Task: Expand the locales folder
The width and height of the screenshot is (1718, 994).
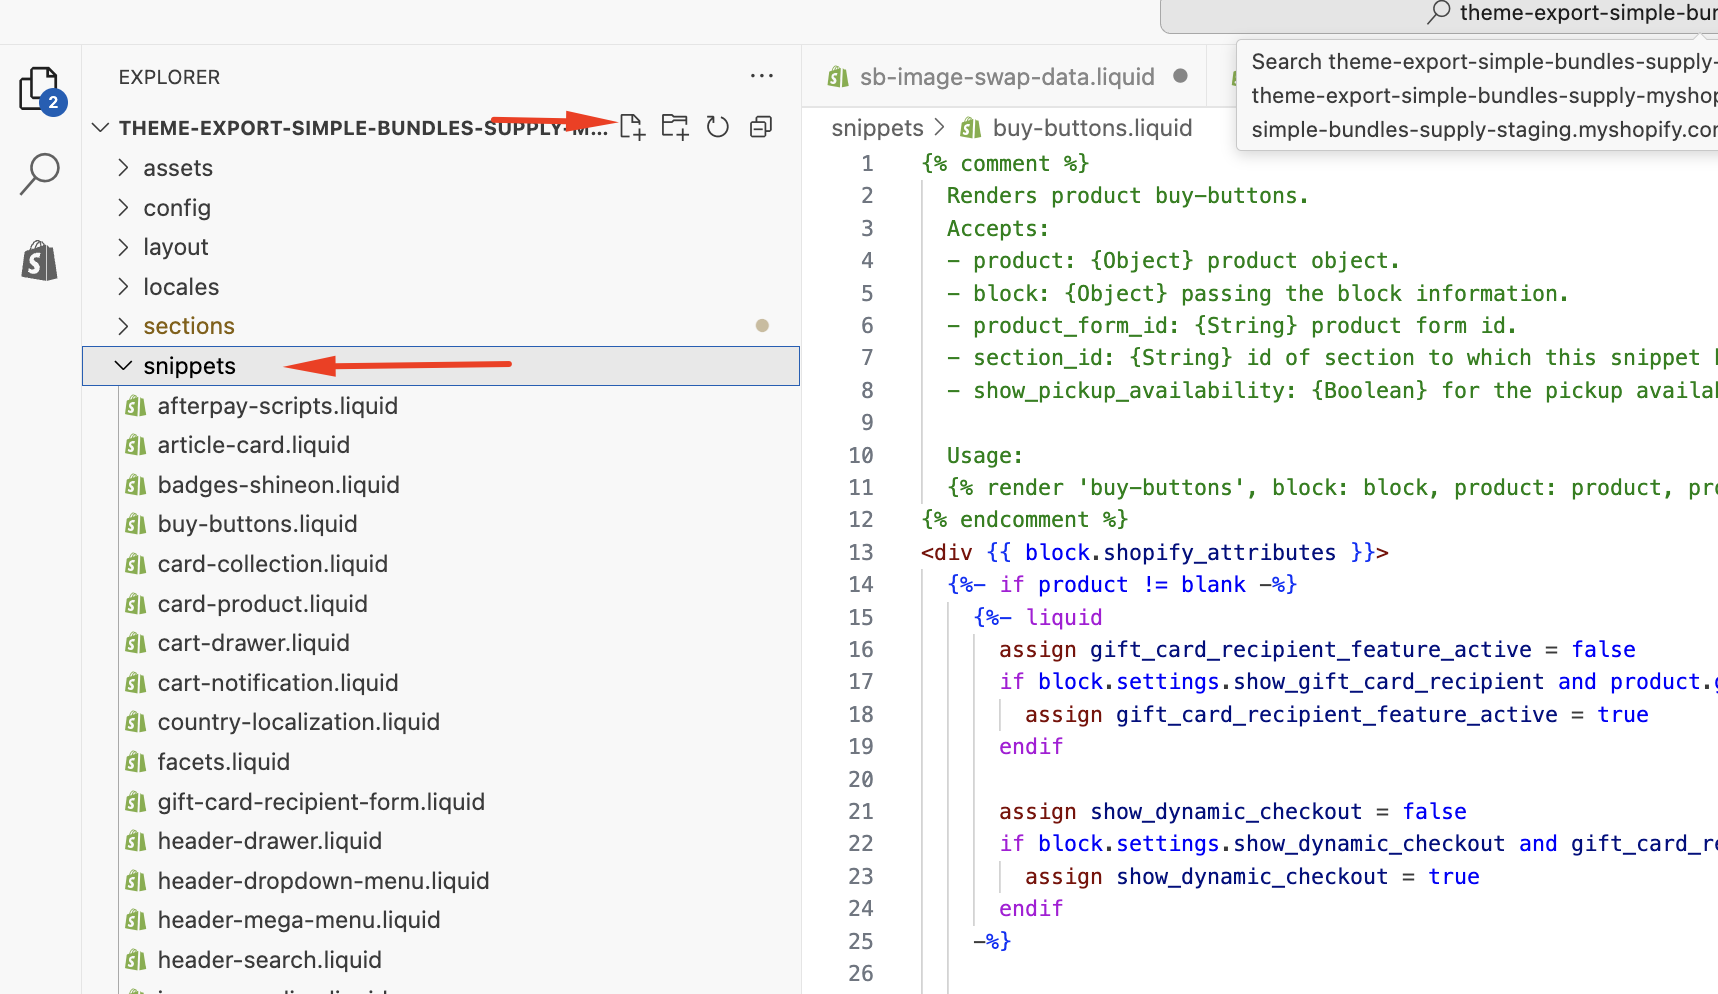Action: coord(441,287)
